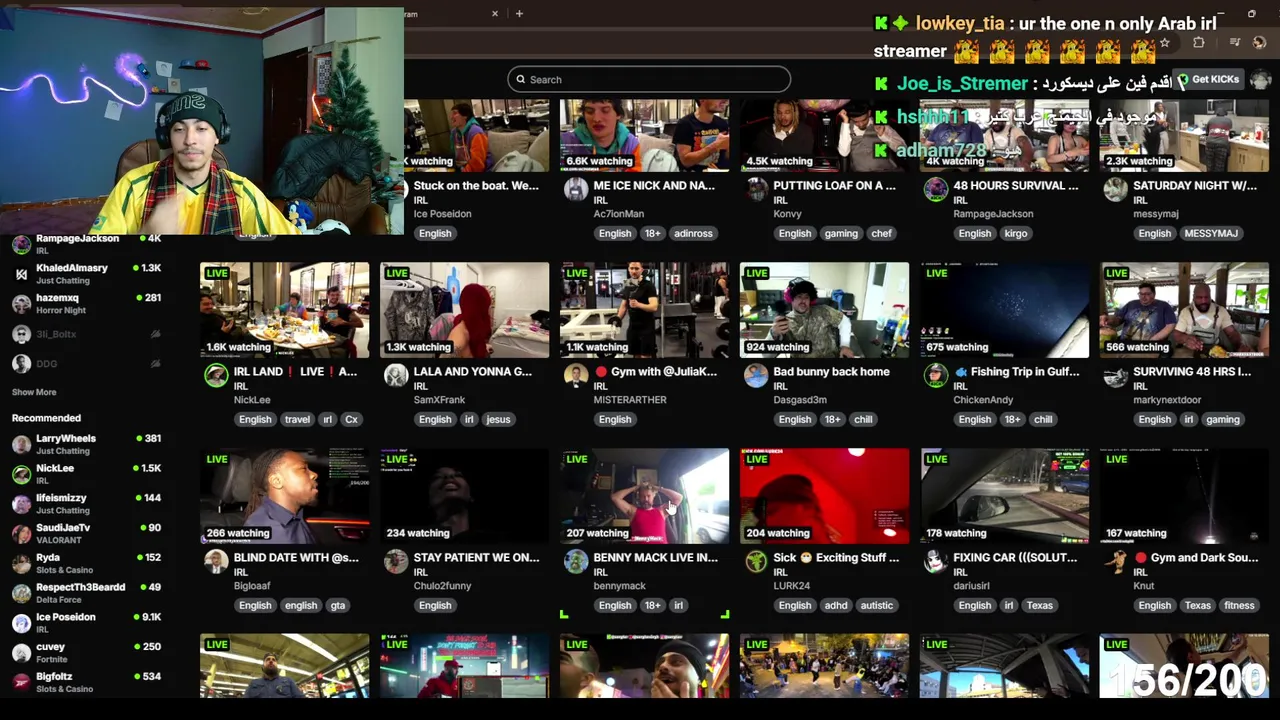
Task: Click Konvy channel avatar
Action: coord(756,189)
